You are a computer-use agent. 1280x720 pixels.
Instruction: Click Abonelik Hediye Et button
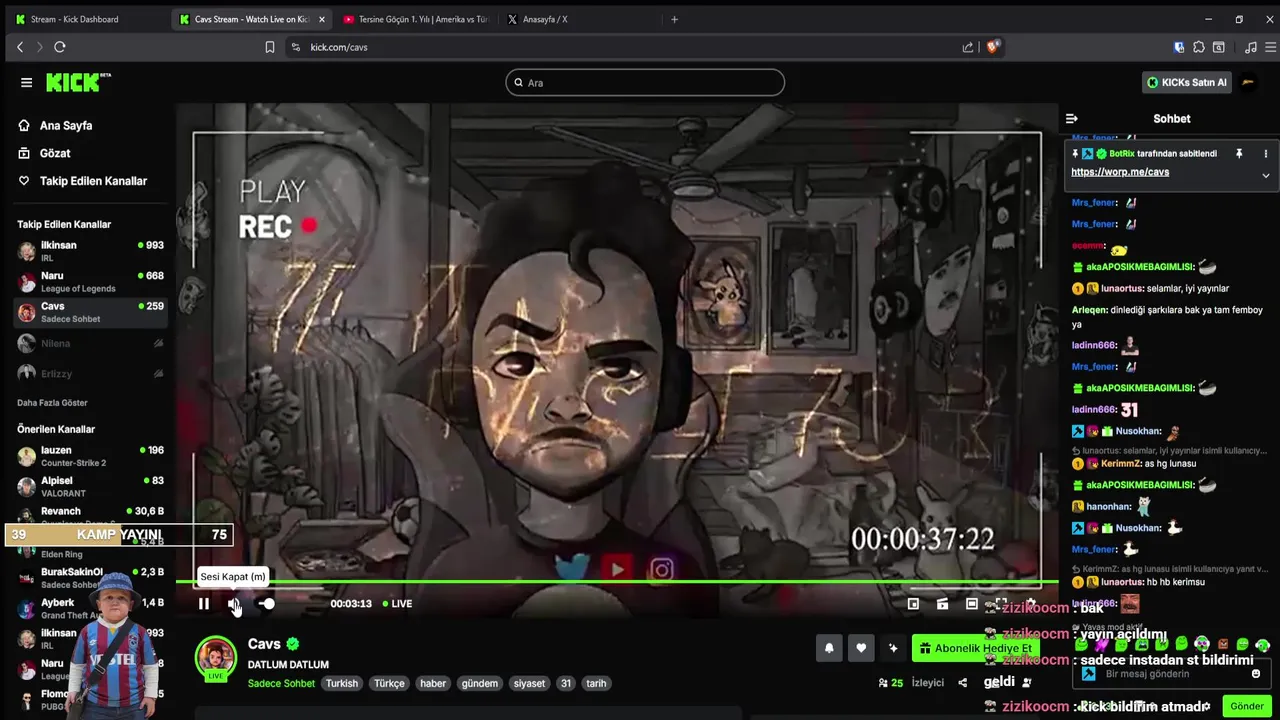coord(976,648)
